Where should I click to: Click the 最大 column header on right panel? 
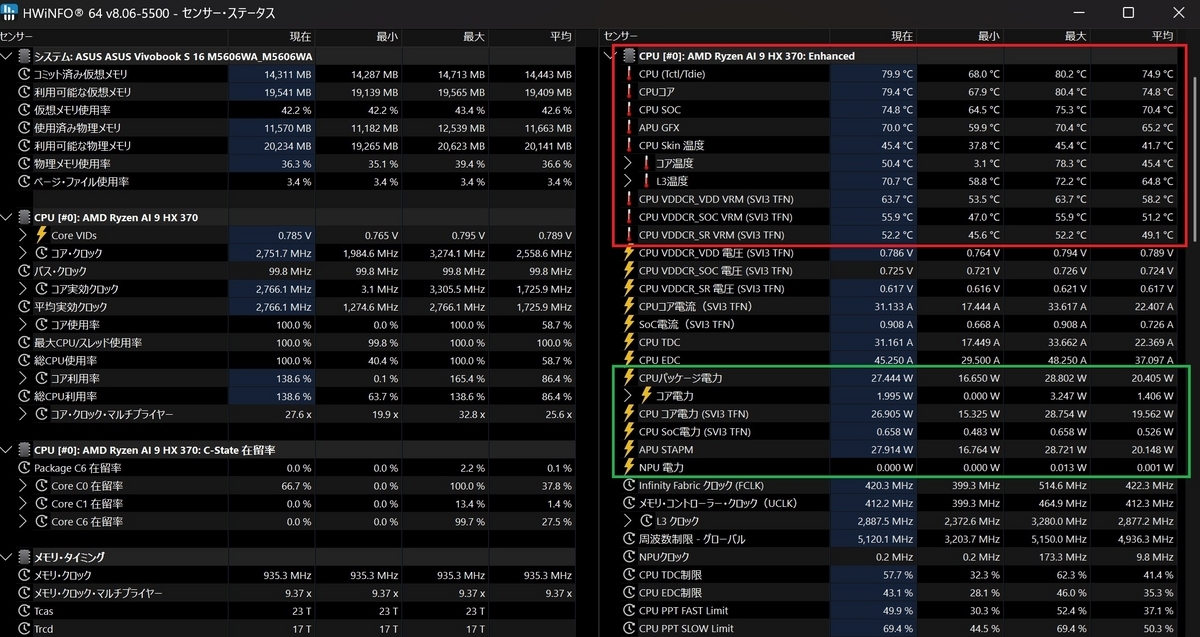click(1046, 36)
